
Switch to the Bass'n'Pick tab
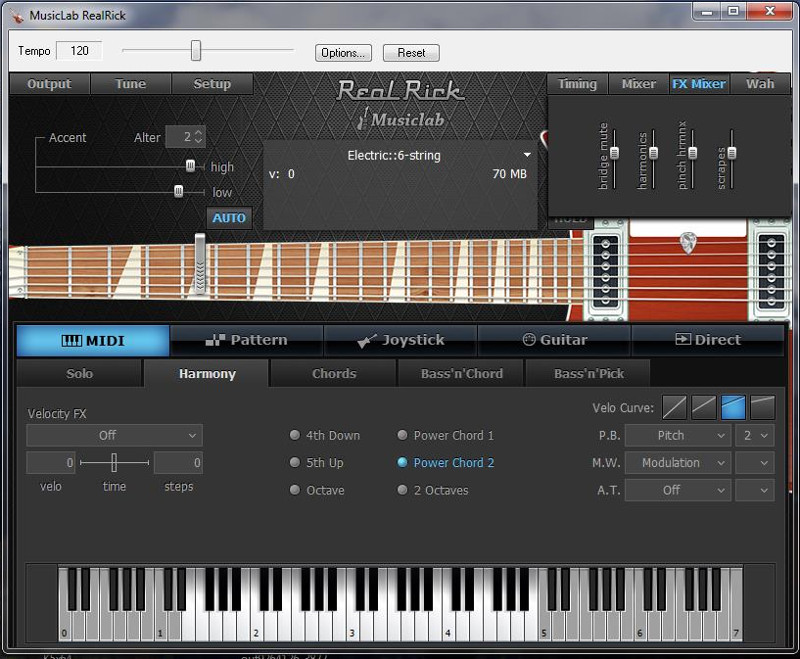[589, 373]
